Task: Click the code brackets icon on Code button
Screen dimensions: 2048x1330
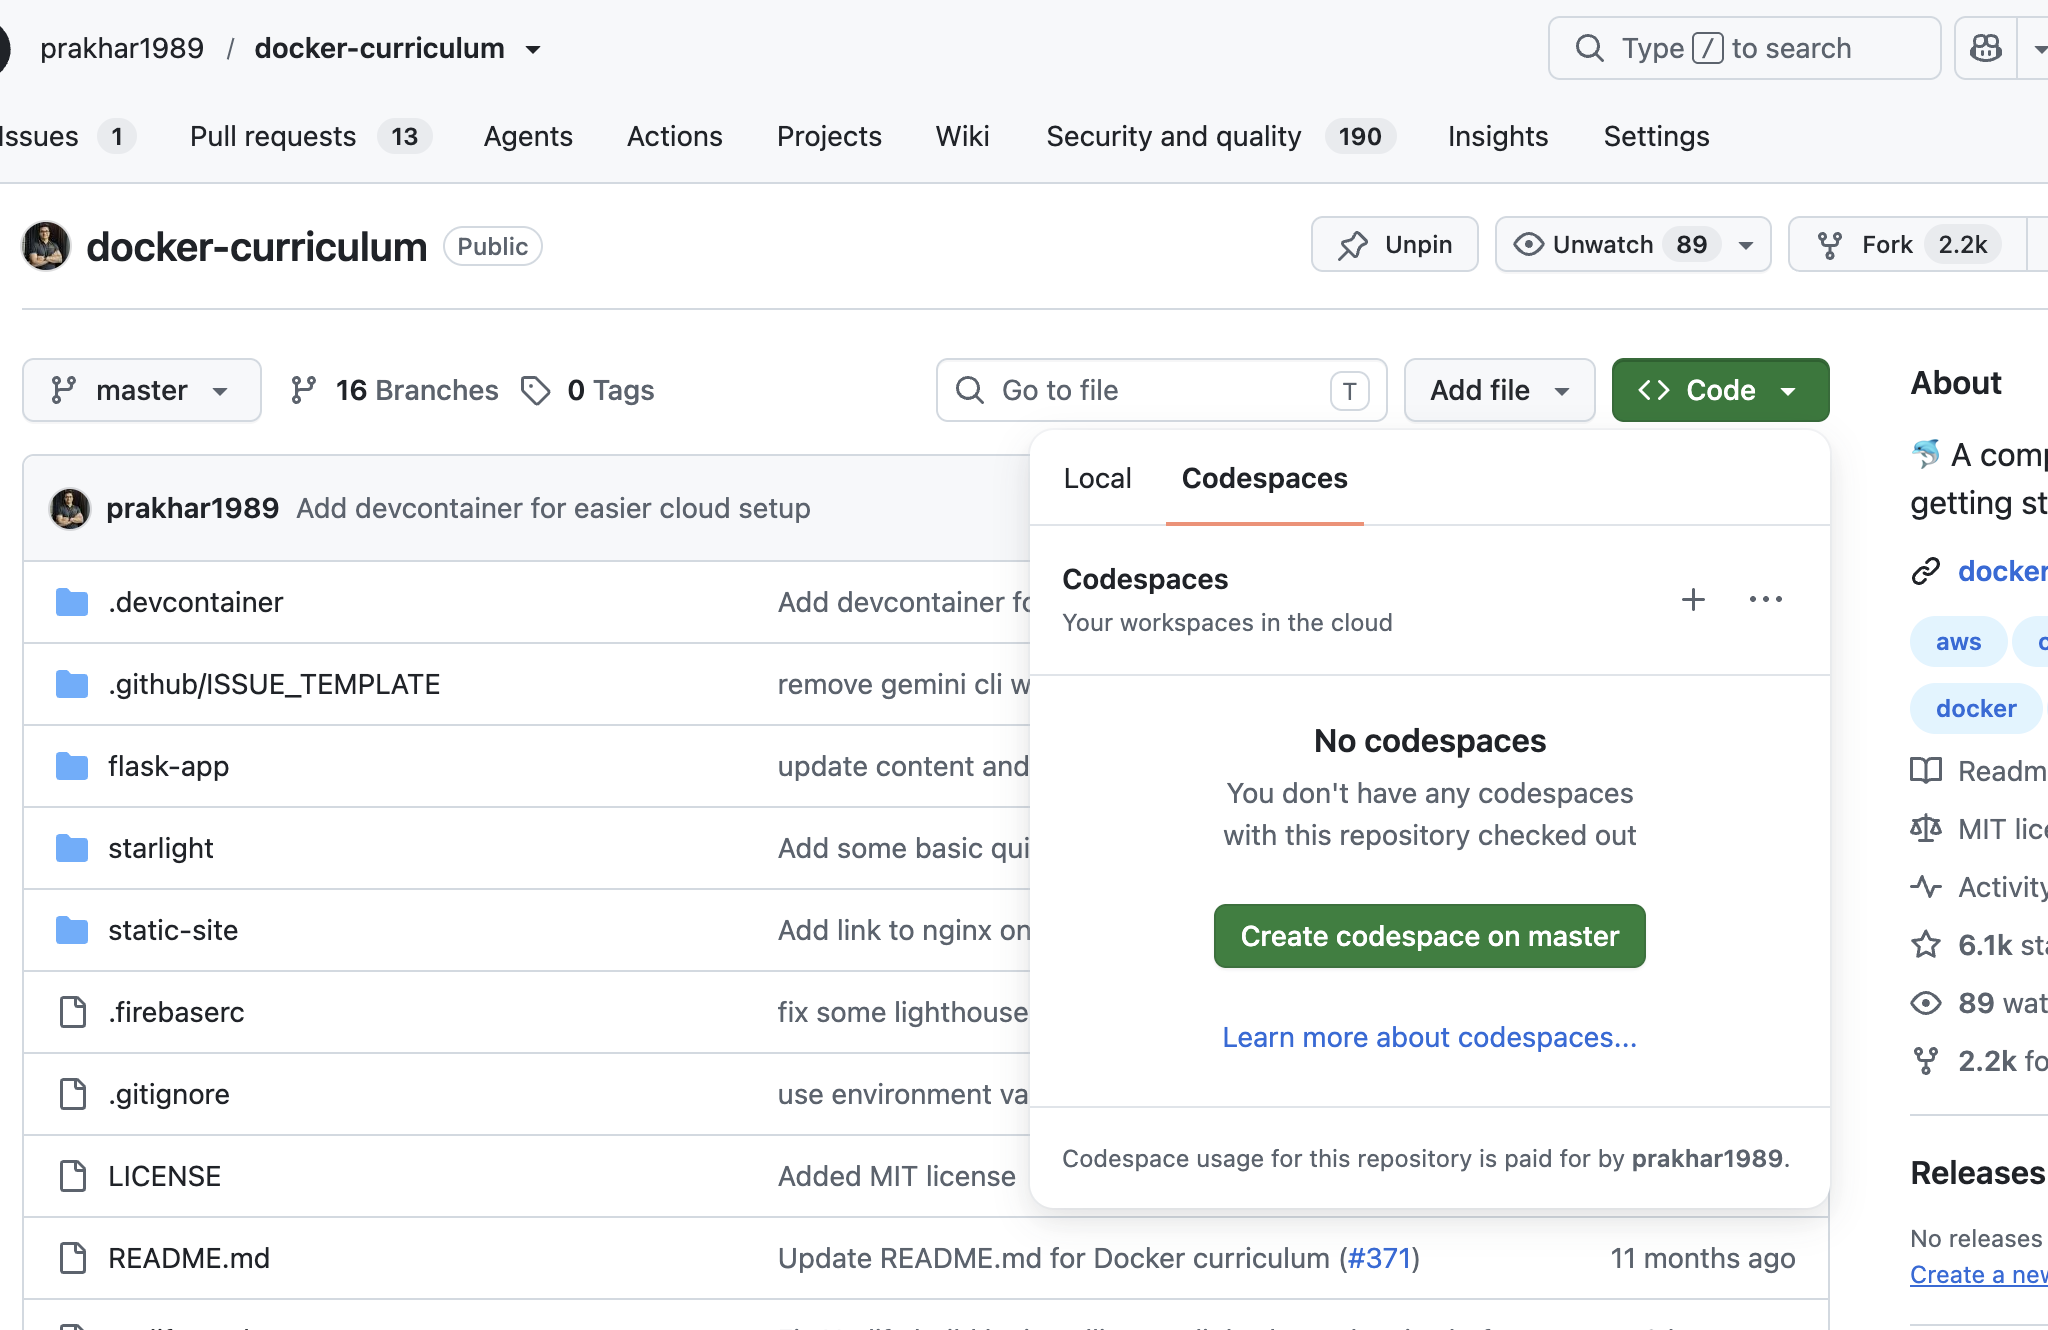Action: pyautogui.click(x=1654, y=390)
